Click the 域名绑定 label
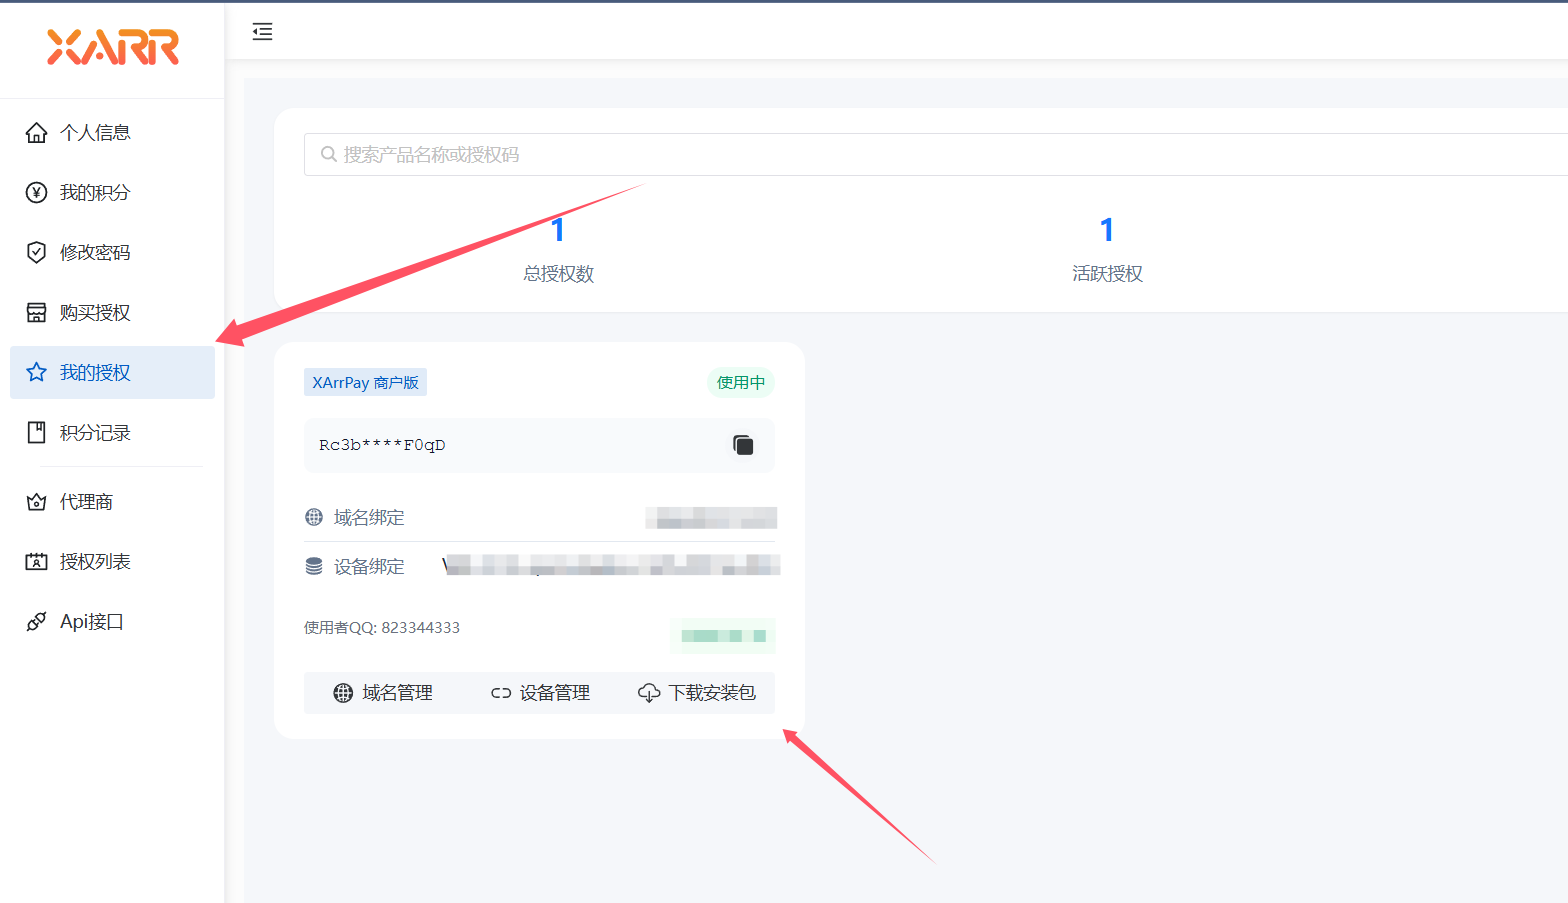The height and width of the screenshot is (903, 1568). (x=369, y=517)
